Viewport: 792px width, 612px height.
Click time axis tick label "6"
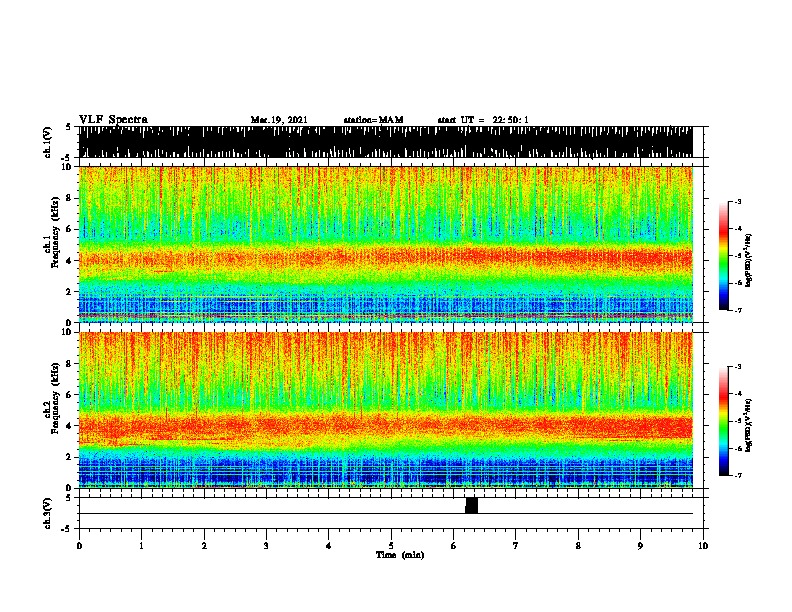click(x=453, y=546)
